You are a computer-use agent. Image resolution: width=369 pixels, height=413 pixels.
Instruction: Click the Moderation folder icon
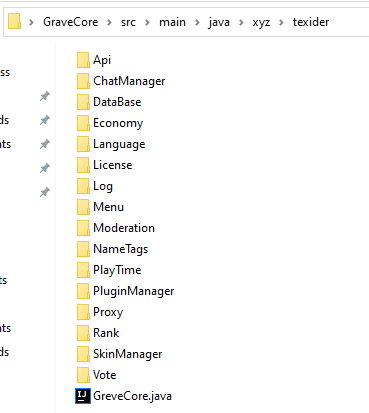[83, 228]
